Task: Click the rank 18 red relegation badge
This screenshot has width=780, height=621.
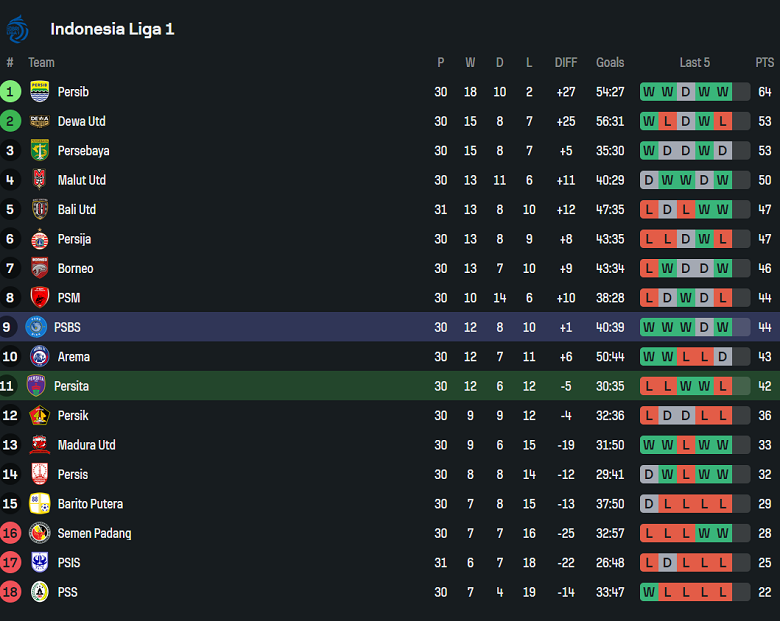Action: tap(10, 592)
